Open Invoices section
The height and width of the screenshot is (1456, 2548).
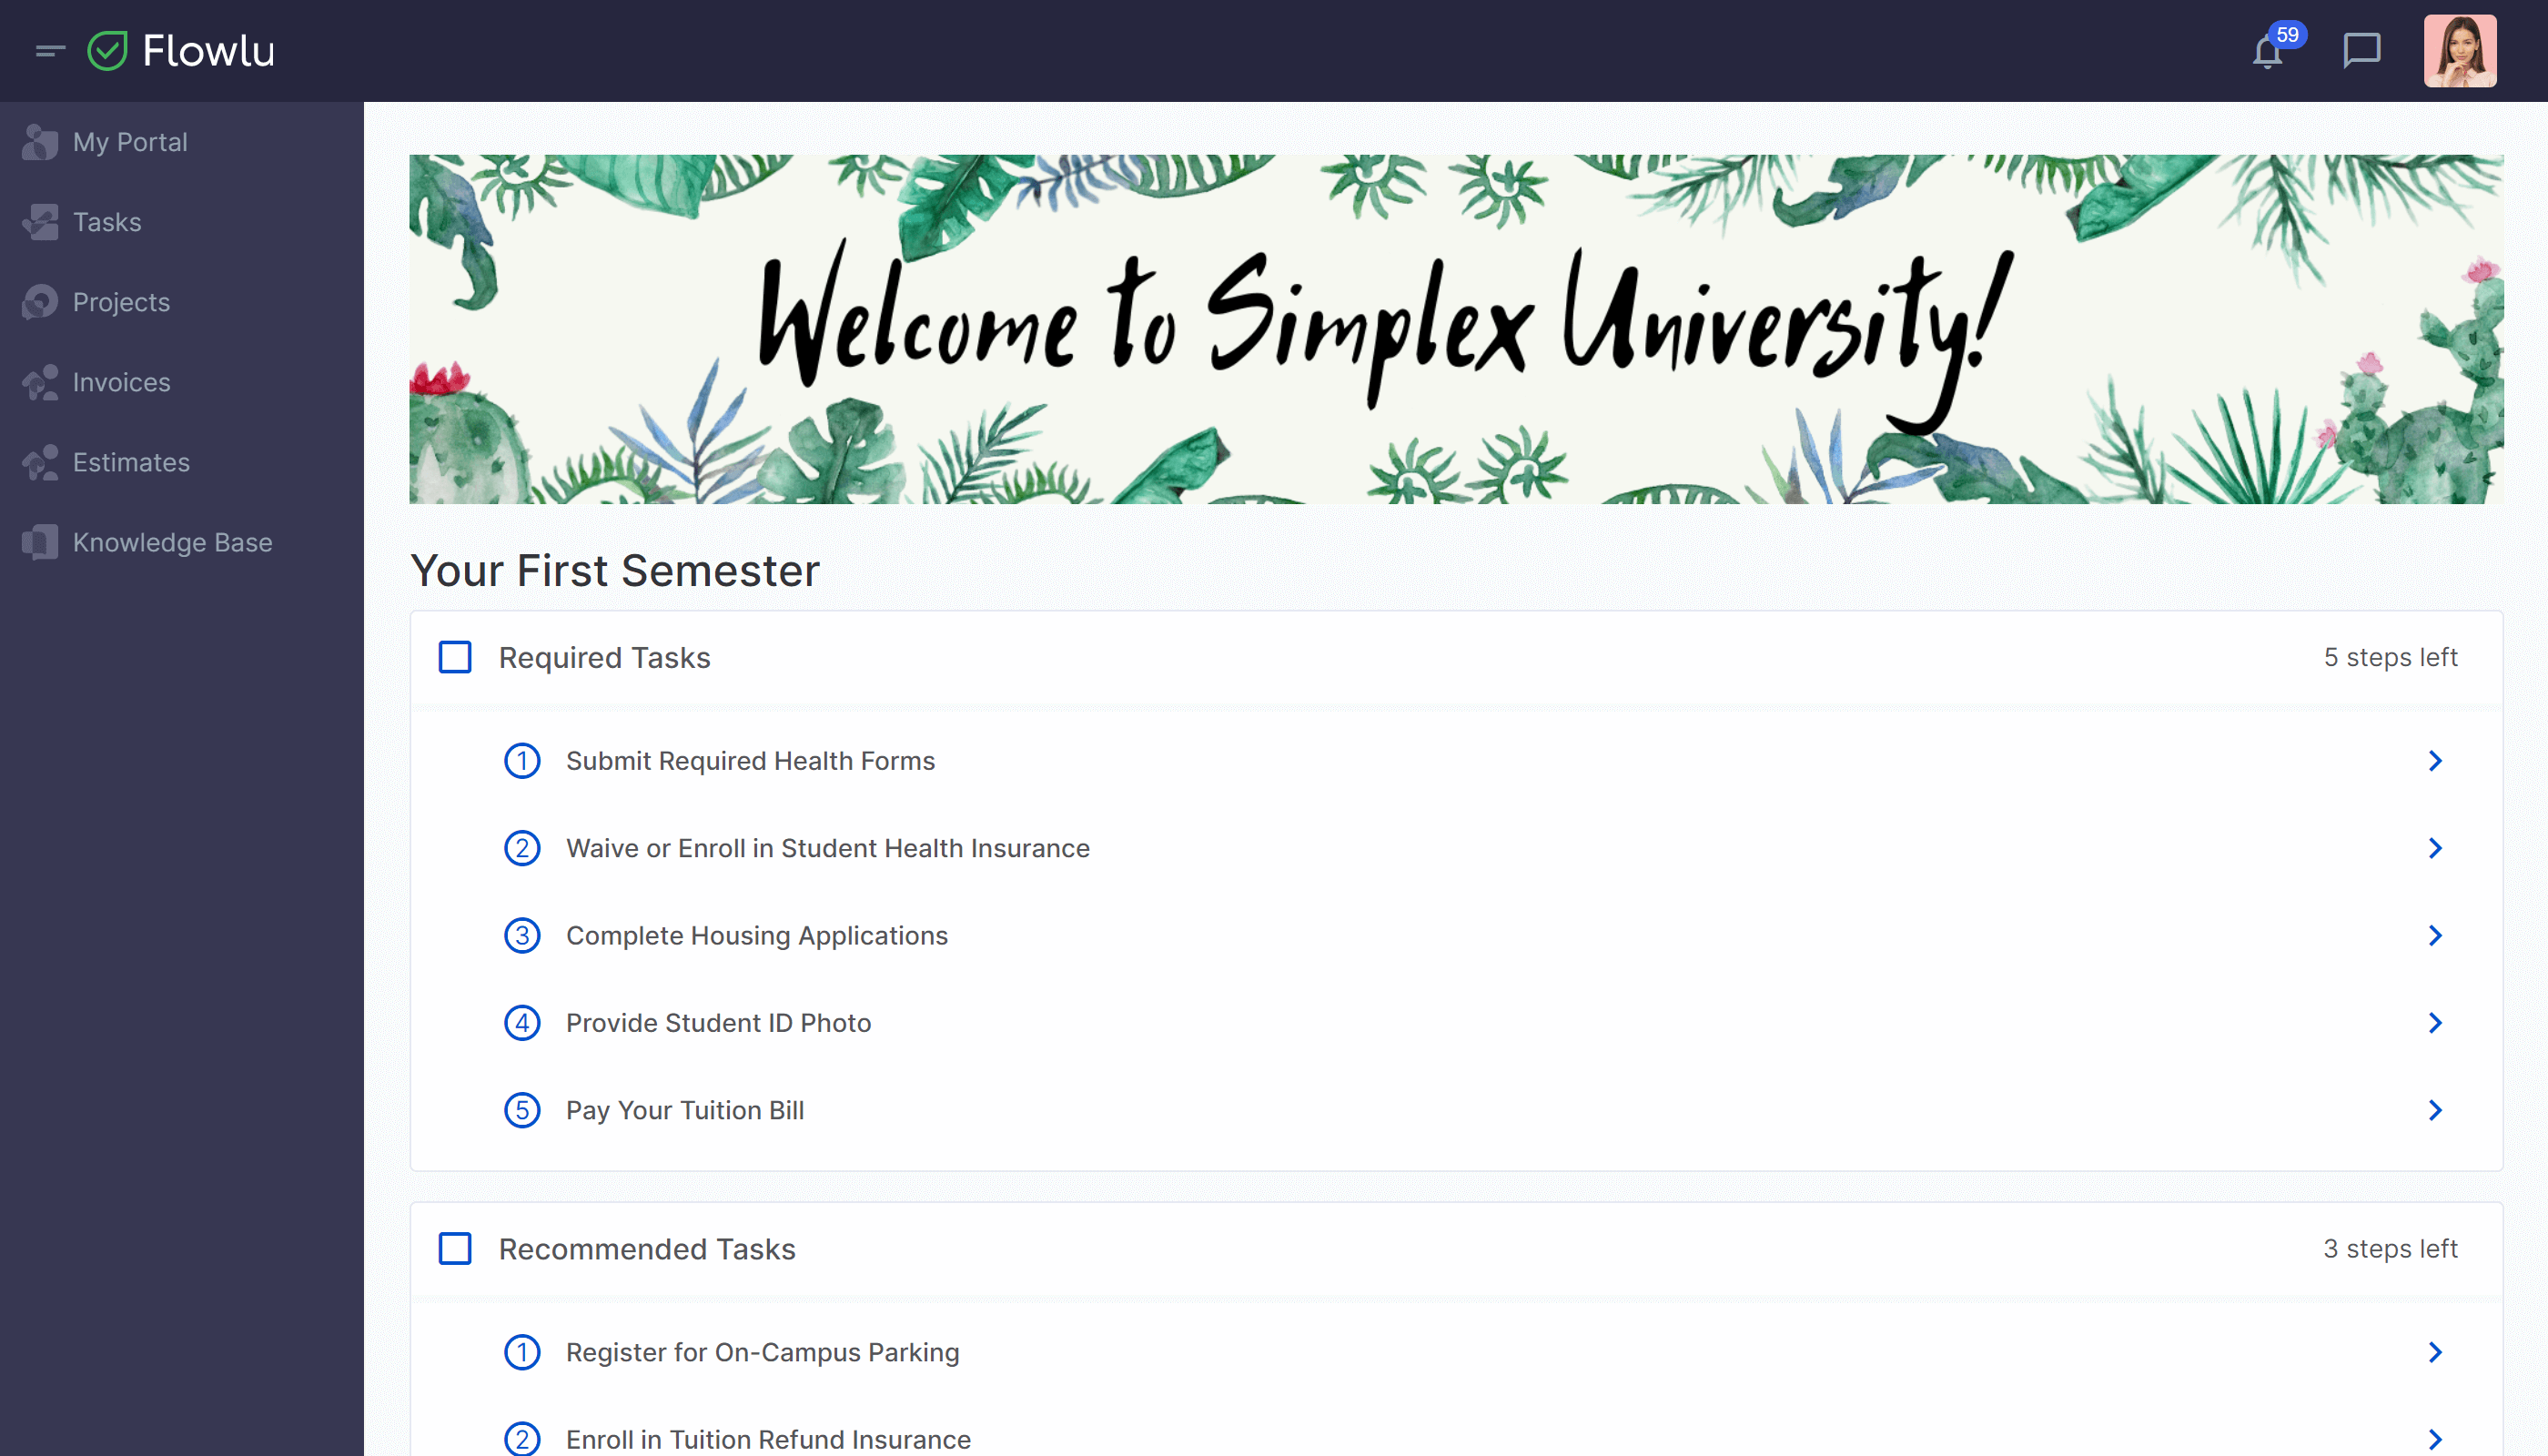point(121,381)
